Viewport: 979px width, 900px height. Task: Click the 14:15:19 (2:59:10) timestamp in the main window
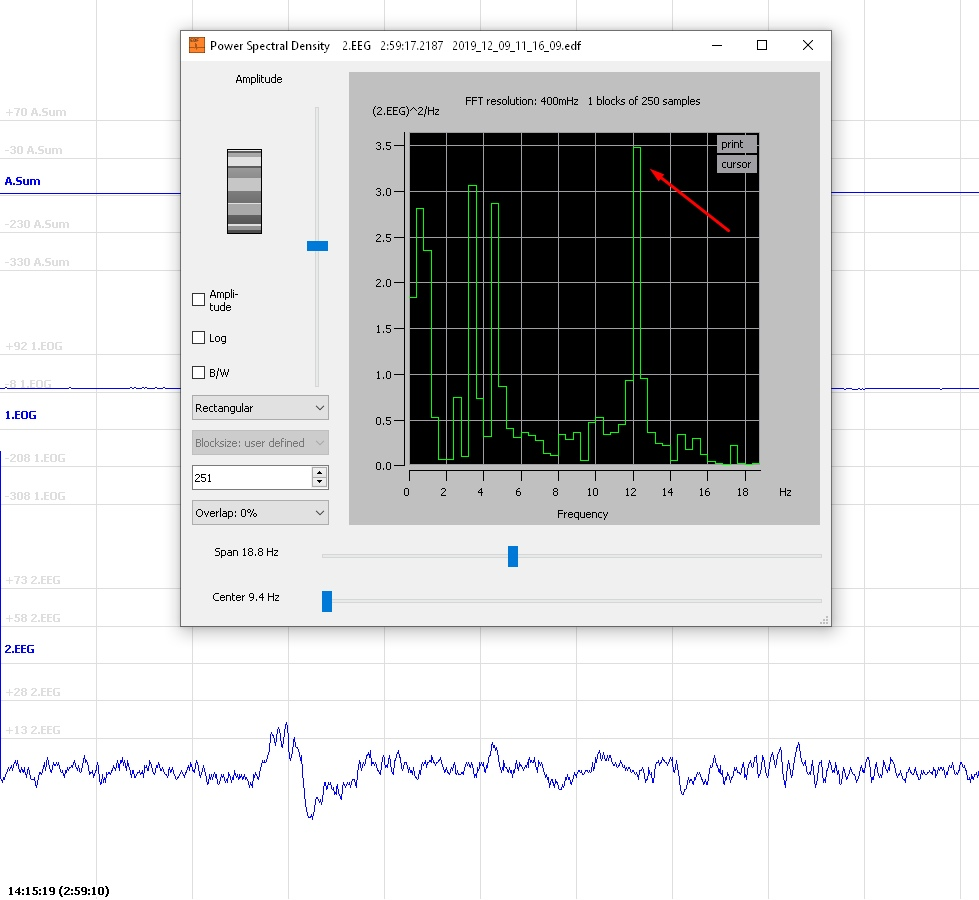point(59,891)
